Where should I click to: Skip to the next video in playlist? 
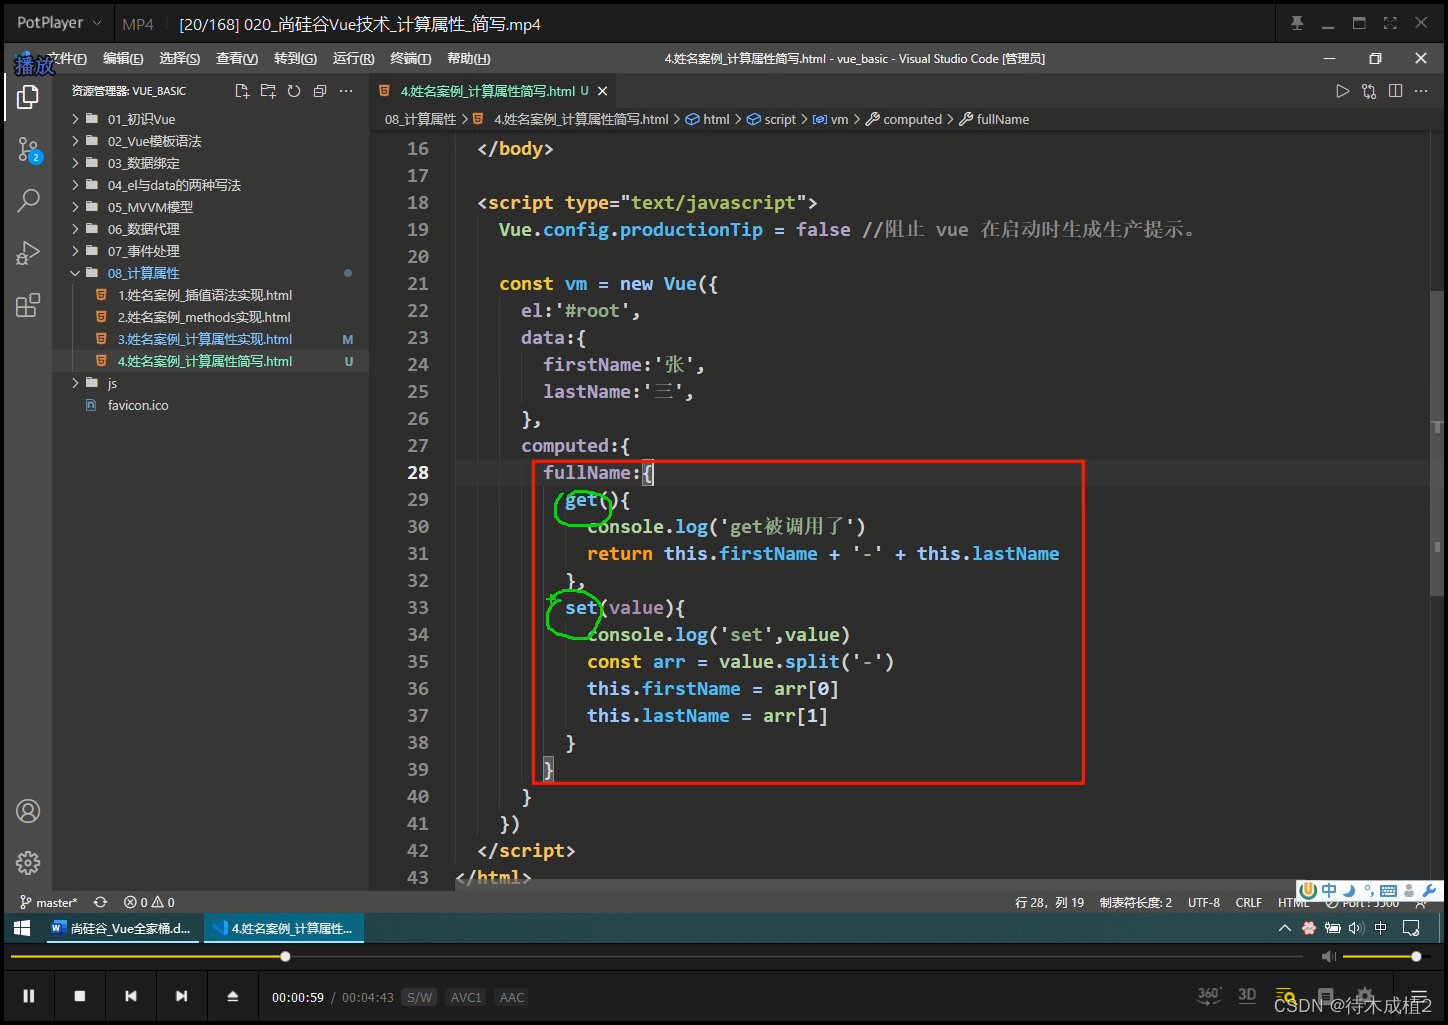tap(181, 996)
